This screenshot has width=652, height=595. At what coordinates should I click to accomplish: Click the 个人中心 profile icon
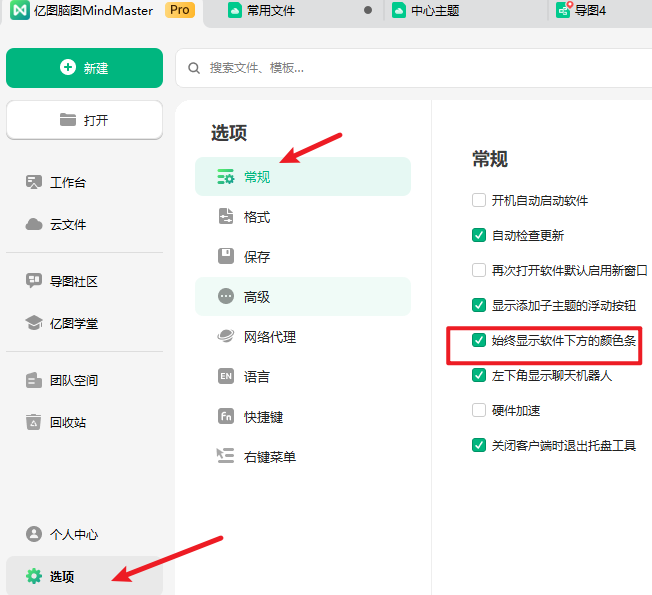(x=34, y=534)
